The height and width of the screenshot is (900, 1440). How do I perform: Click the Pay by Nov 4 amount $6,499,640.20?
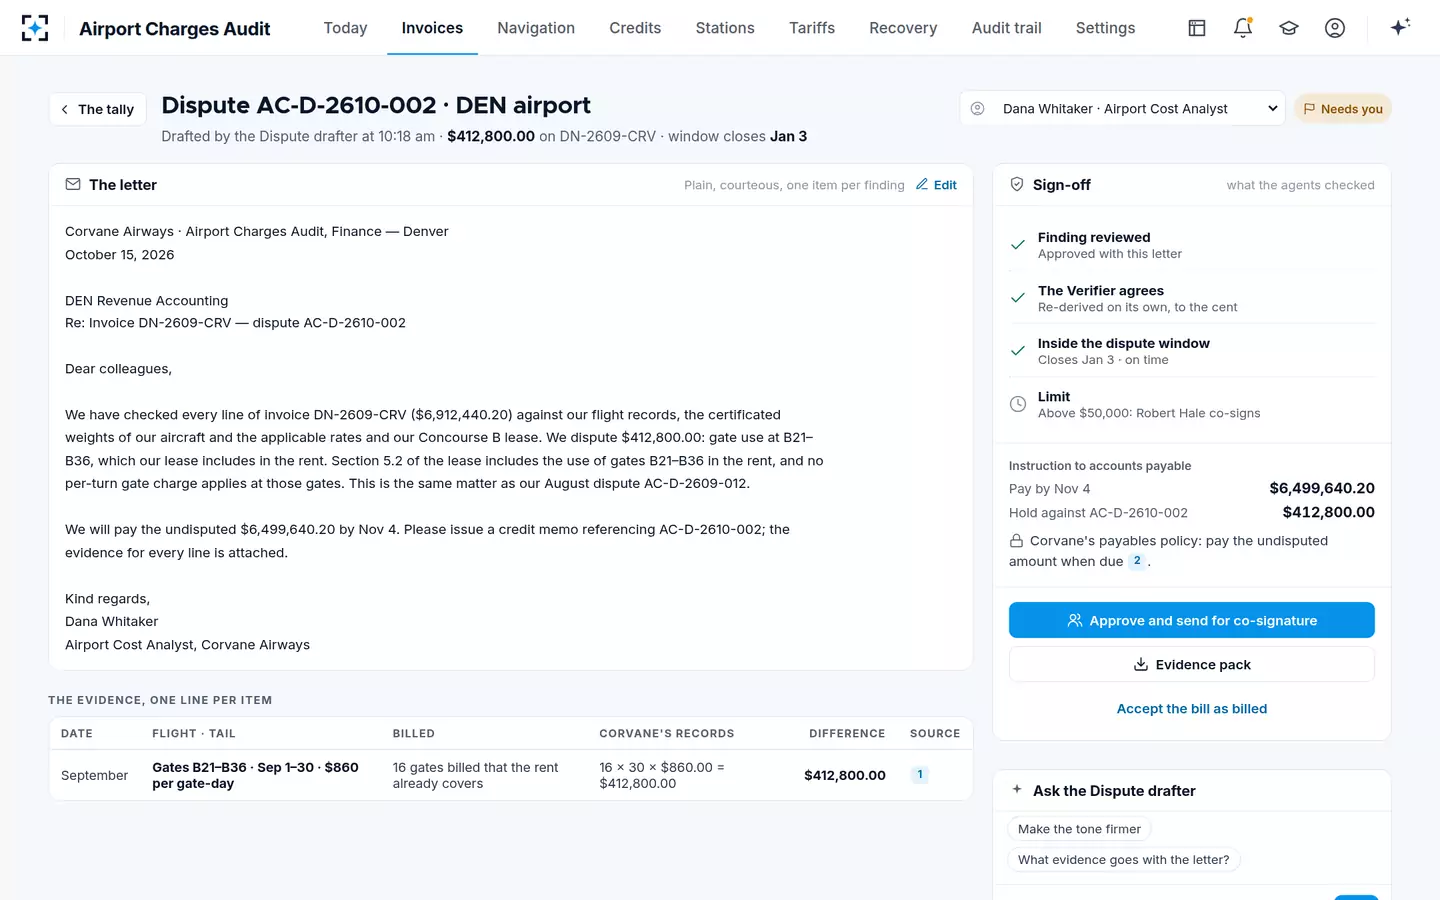click(x=1322, y=488)
